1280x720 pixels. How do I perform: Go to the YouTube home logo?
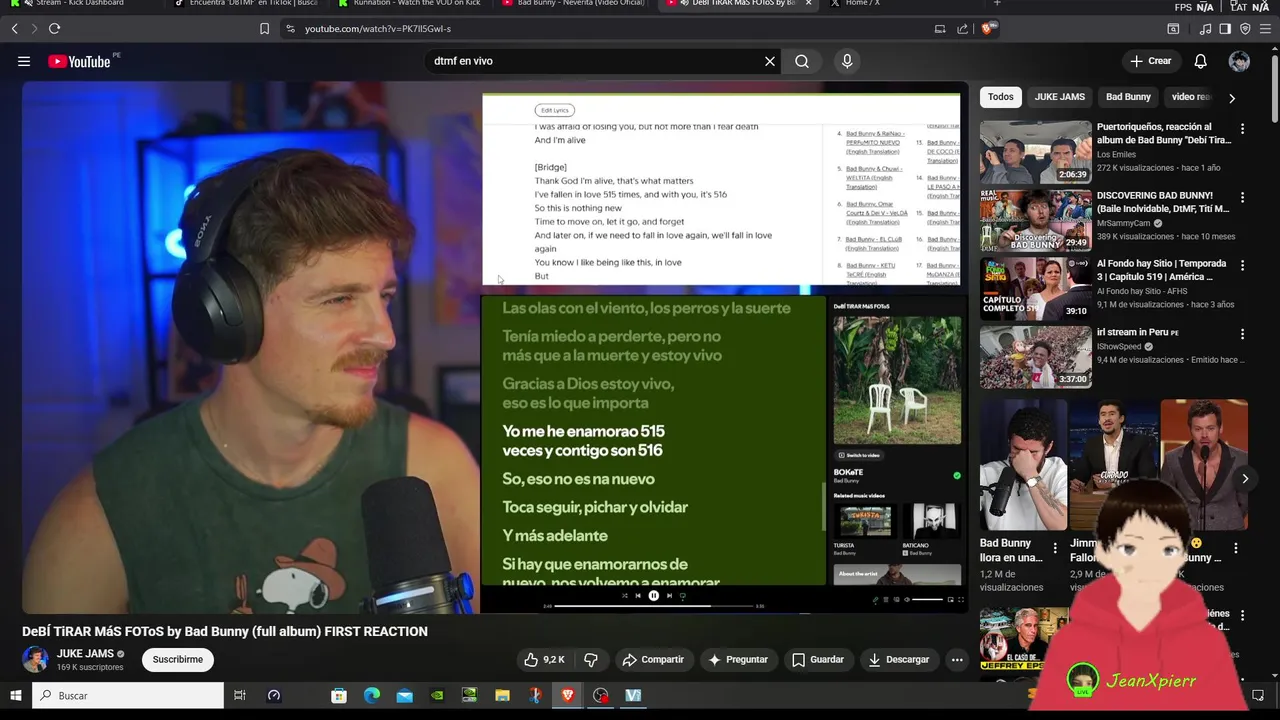pyautogui.click(x=79, y=61)
